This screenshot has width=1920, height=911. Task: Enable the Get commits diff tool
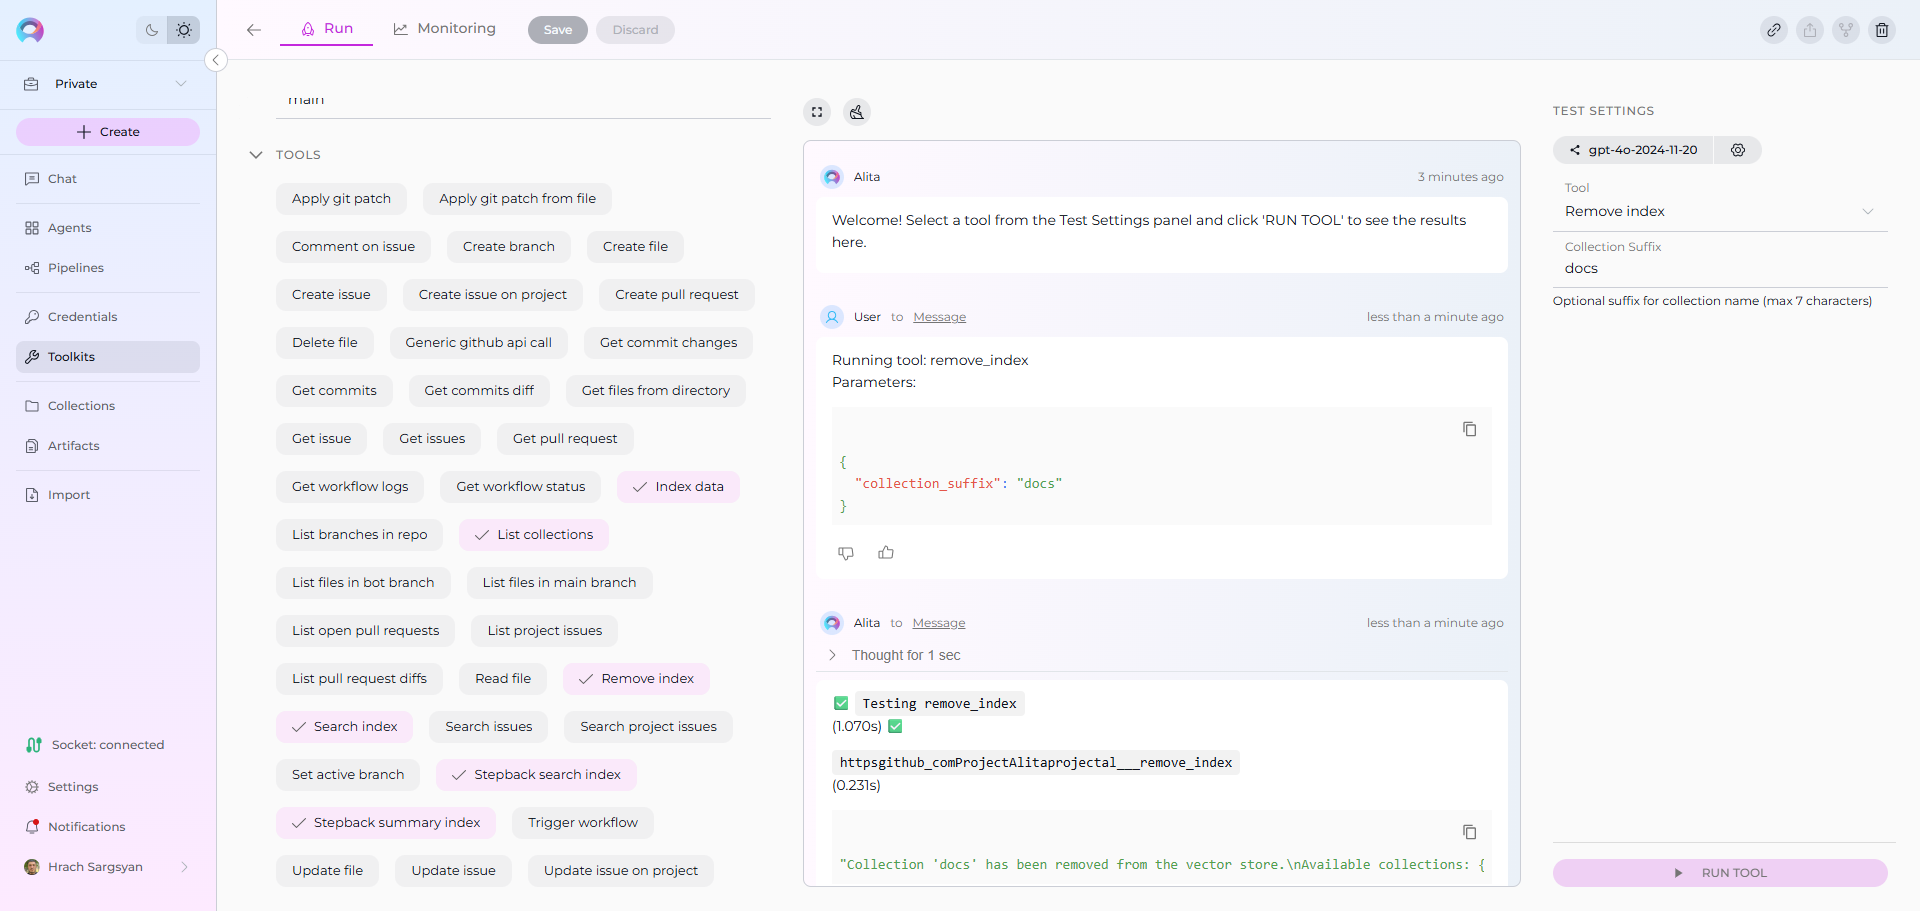479,391
